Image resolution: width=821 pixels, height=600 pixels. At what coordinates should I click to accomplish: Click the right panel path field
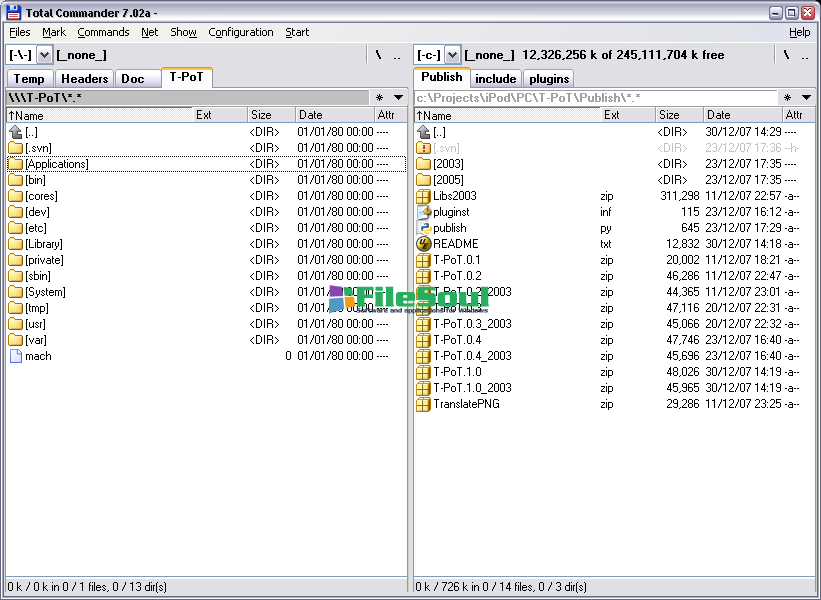click(595, 98)
